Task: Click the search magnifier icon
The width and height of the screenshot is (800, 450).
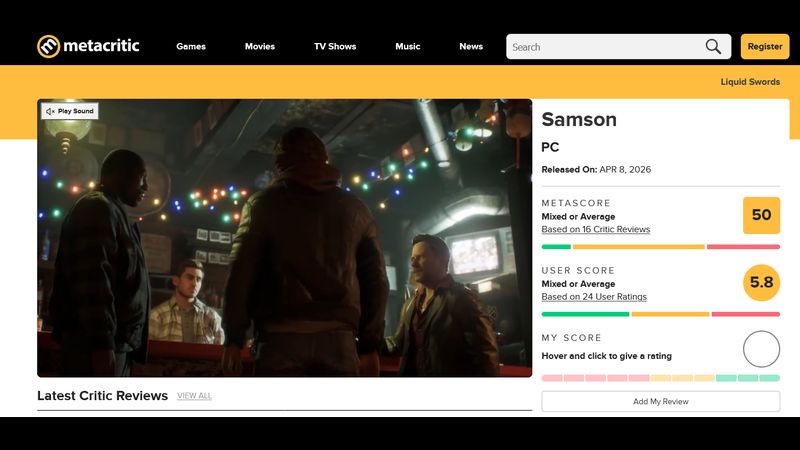Action: pos(713,46)
